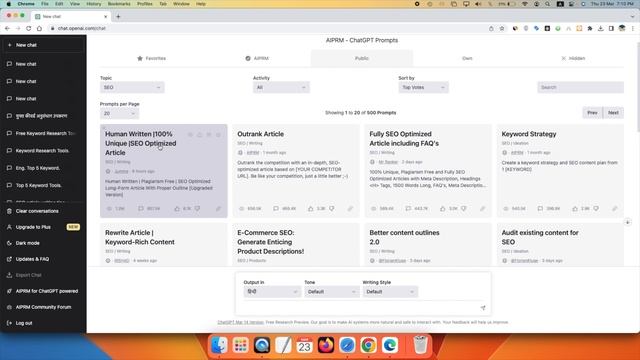Screen dimensions: 640x360
Task: Click thumbs up on Human Written article card
Action: click(177, 209)
